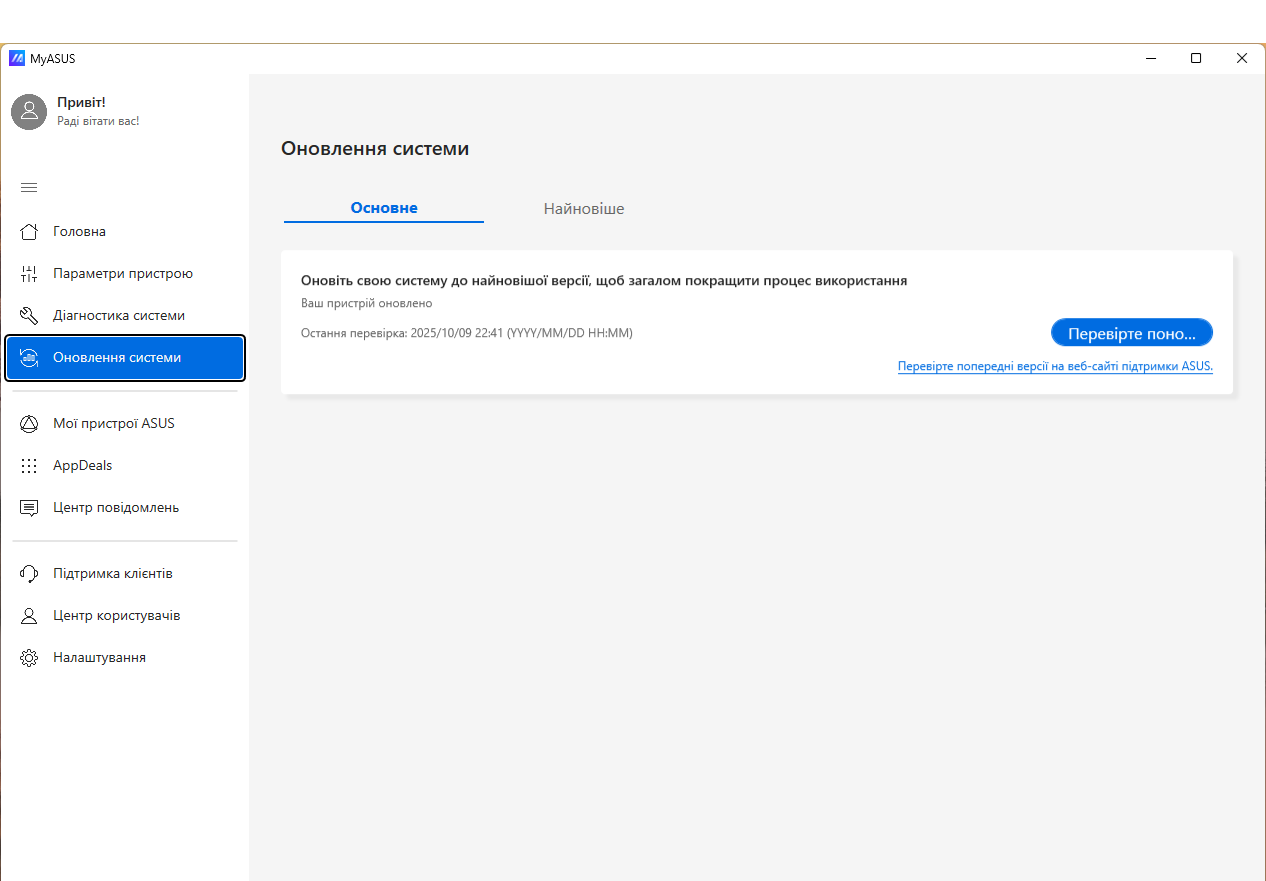Click the message icon for Центр повідомлень

tap(29, 508)
